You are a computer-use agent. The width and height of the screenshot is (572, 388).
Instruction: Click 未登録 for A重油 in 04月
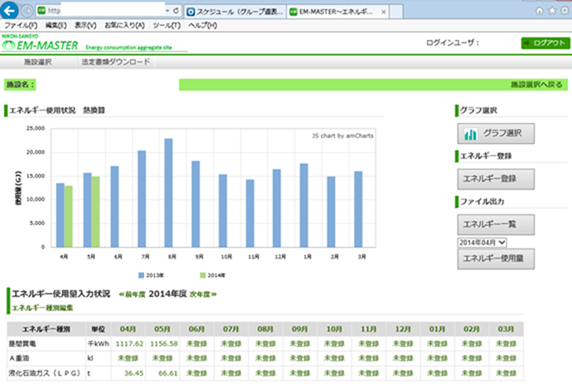(128, 358)
